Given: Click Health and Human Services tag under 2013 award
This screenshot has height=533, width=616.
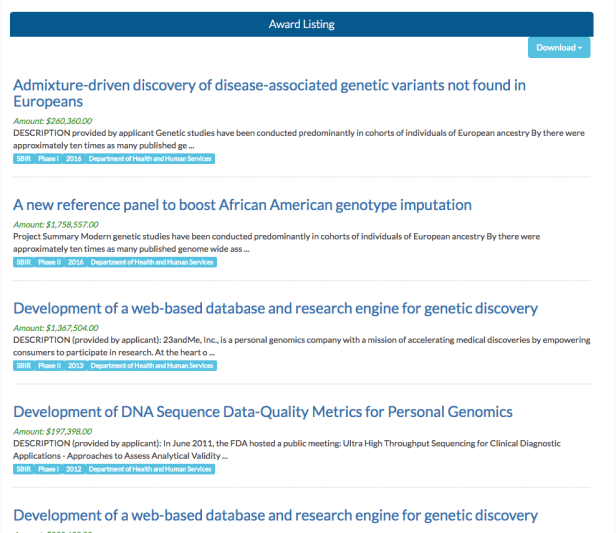Looking at the screenshot, I should point(151,366).
